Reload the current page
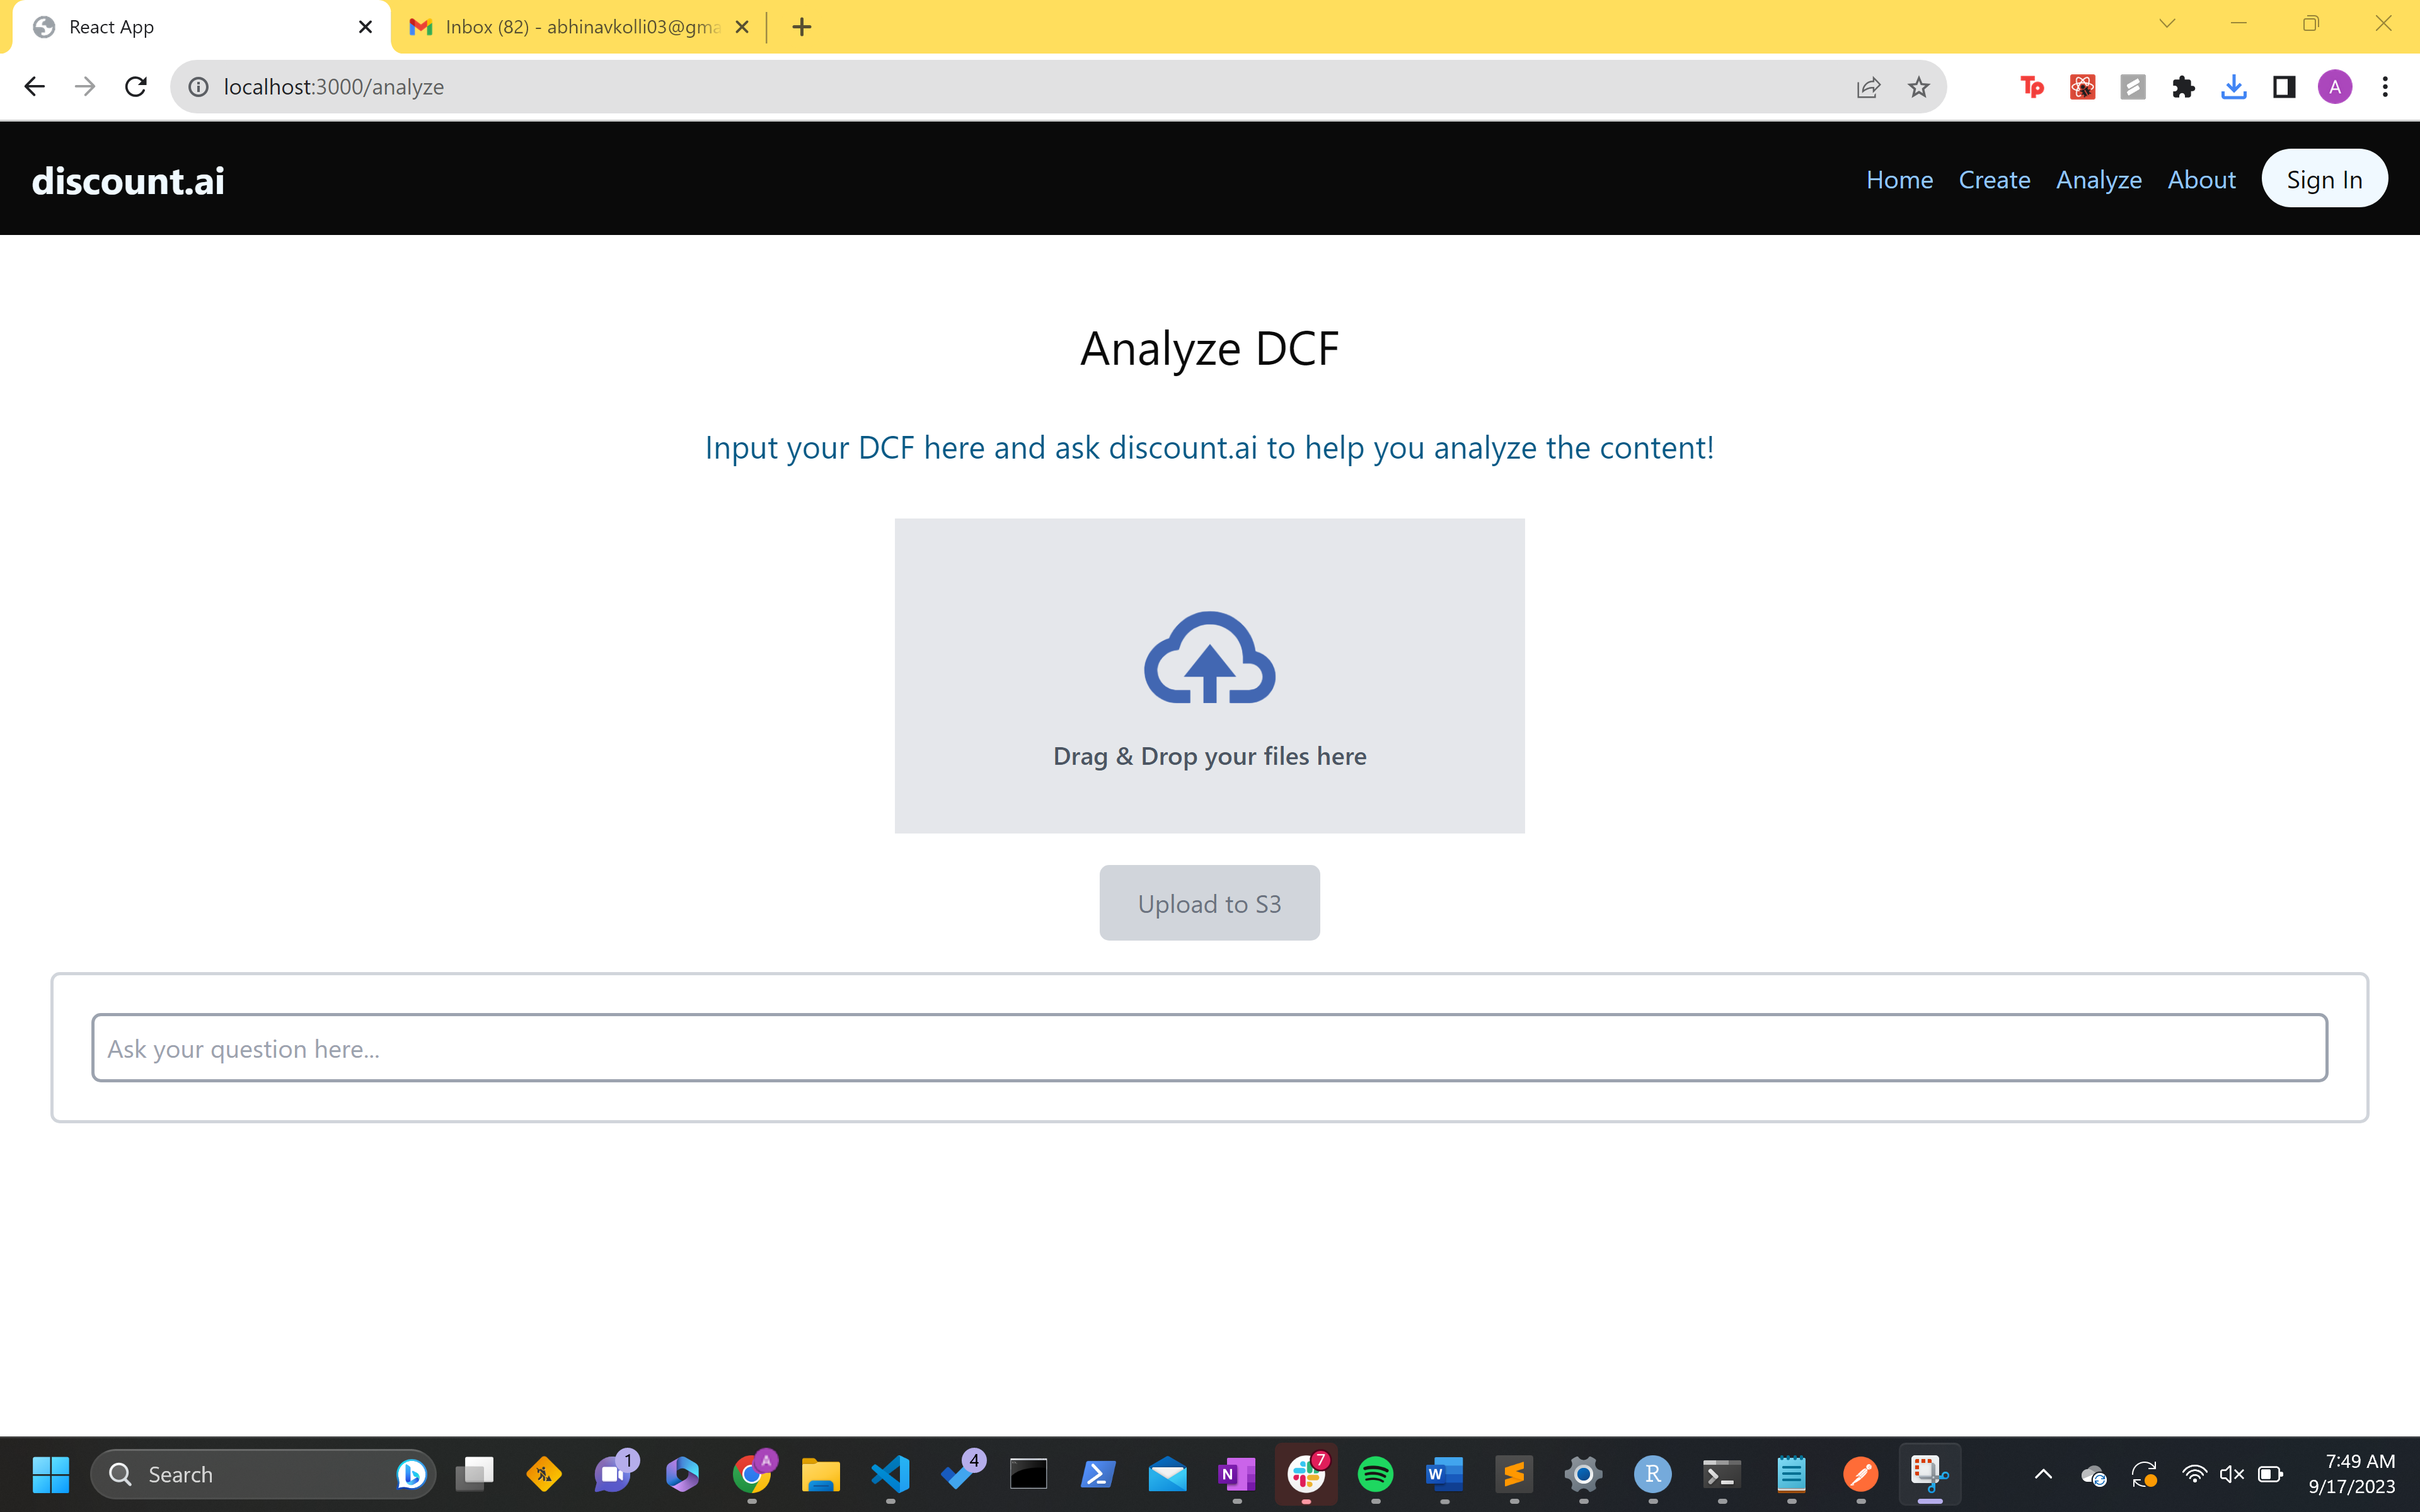The height and width of the screenshot is (1512, 2420). pos(136,87)
